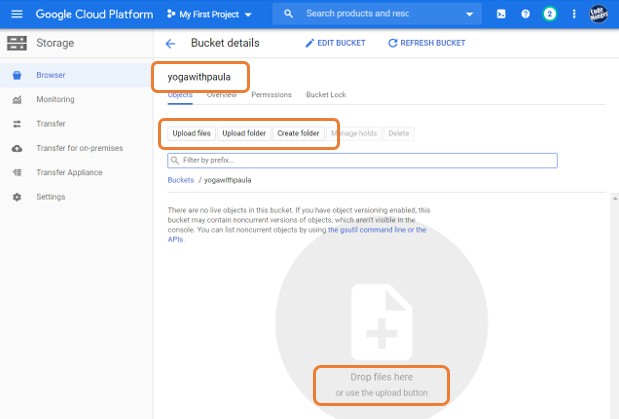Click the Delete button
The height and width of the screenshot is (419, 619).
[399, 133]
